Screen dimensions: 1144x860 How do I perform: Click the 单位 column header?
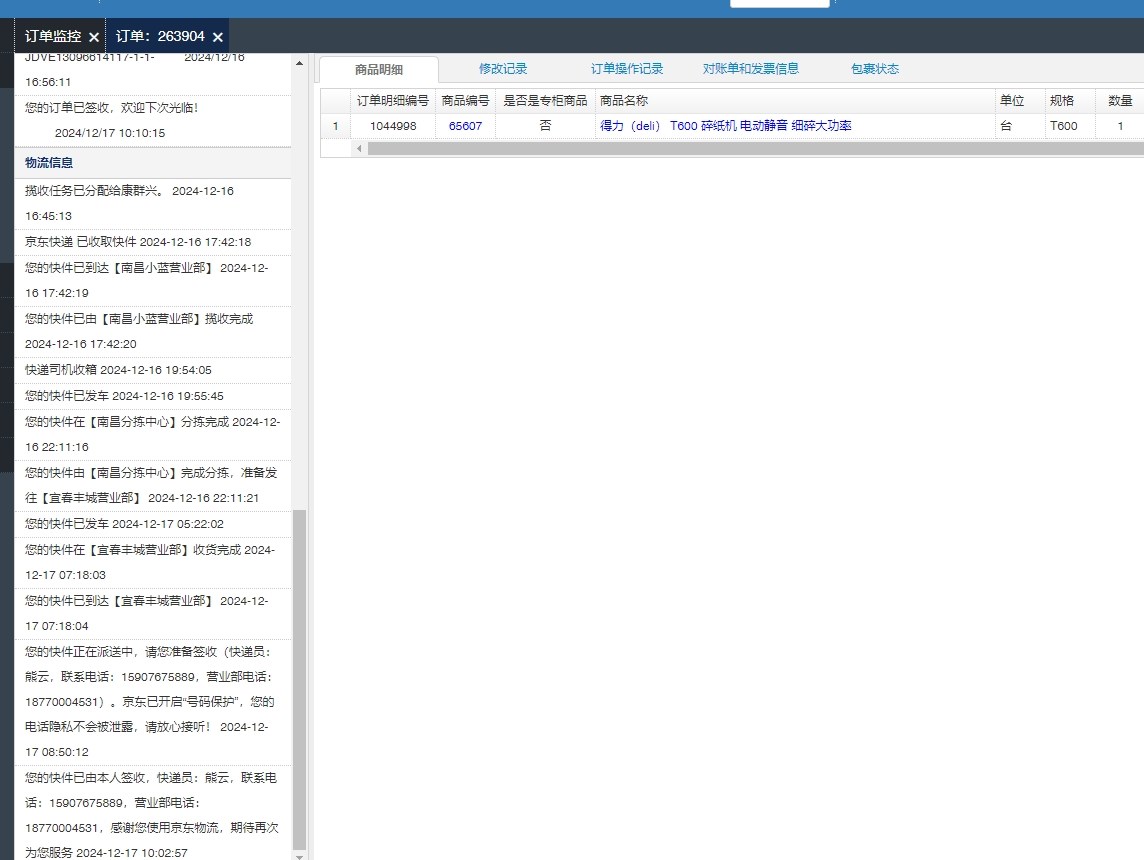(x=1019, y=101)
